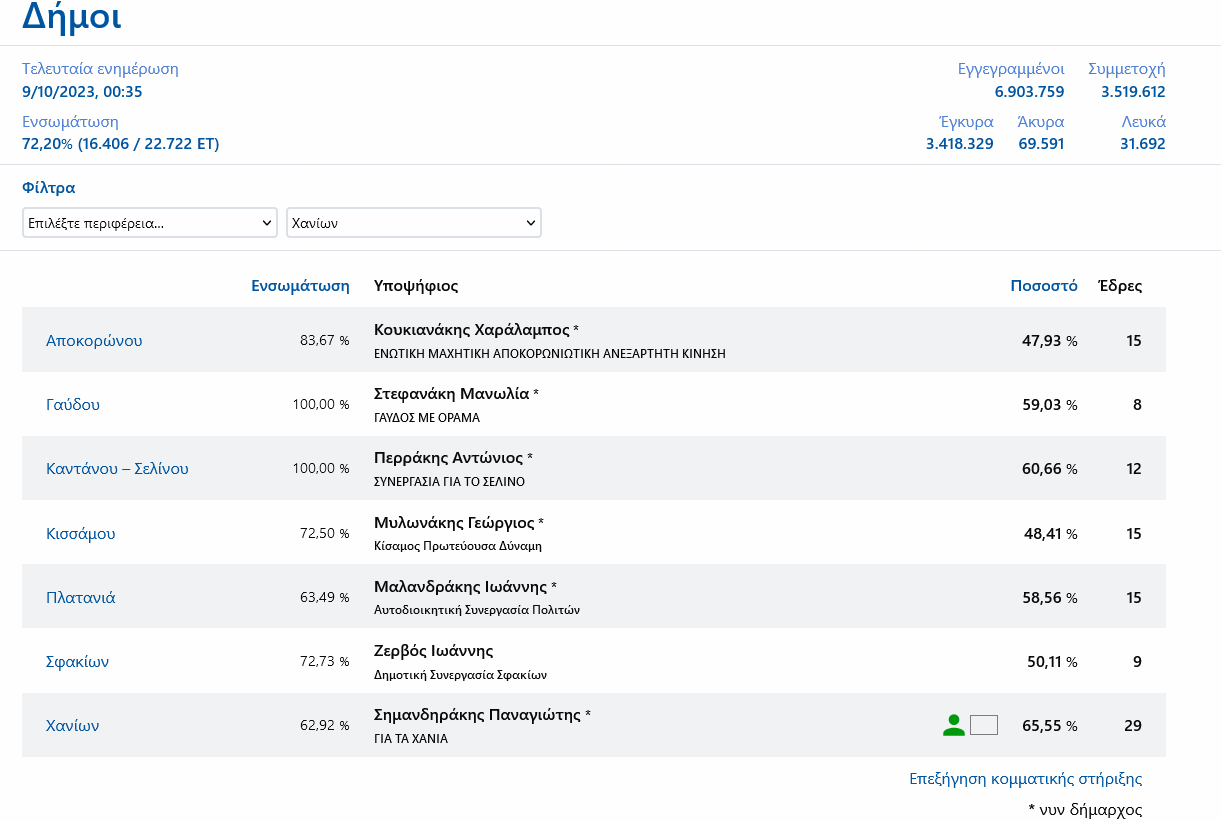The height and width of the screenshot is (821, 1221).
Task: Go to Κισσάμου municipality page
Action: tap(81, 534)
